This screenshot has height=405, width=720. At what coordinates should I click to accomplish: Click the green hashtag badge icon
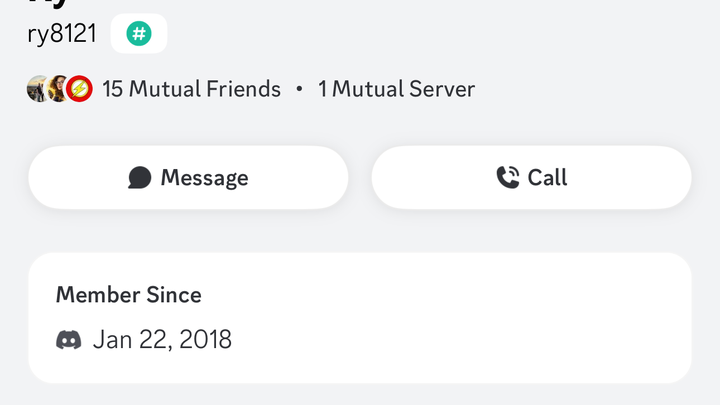[x=139, y=34]
